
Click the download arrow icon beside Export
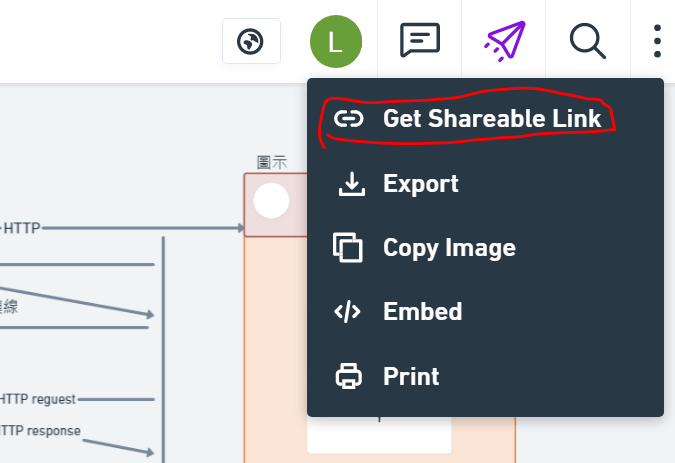point(348,184)
